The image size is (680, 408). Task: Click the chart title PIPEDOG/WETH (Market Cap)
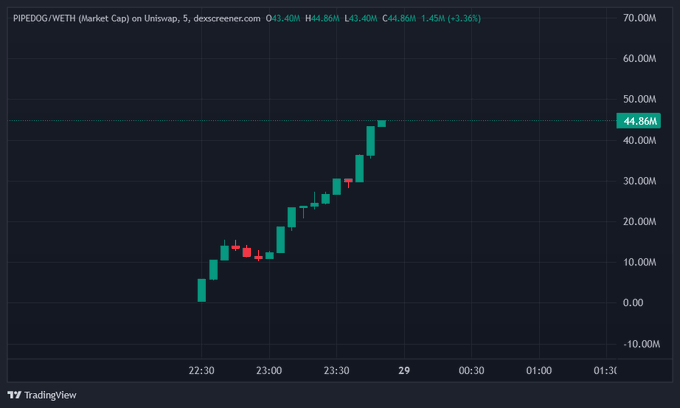(71, 18)
